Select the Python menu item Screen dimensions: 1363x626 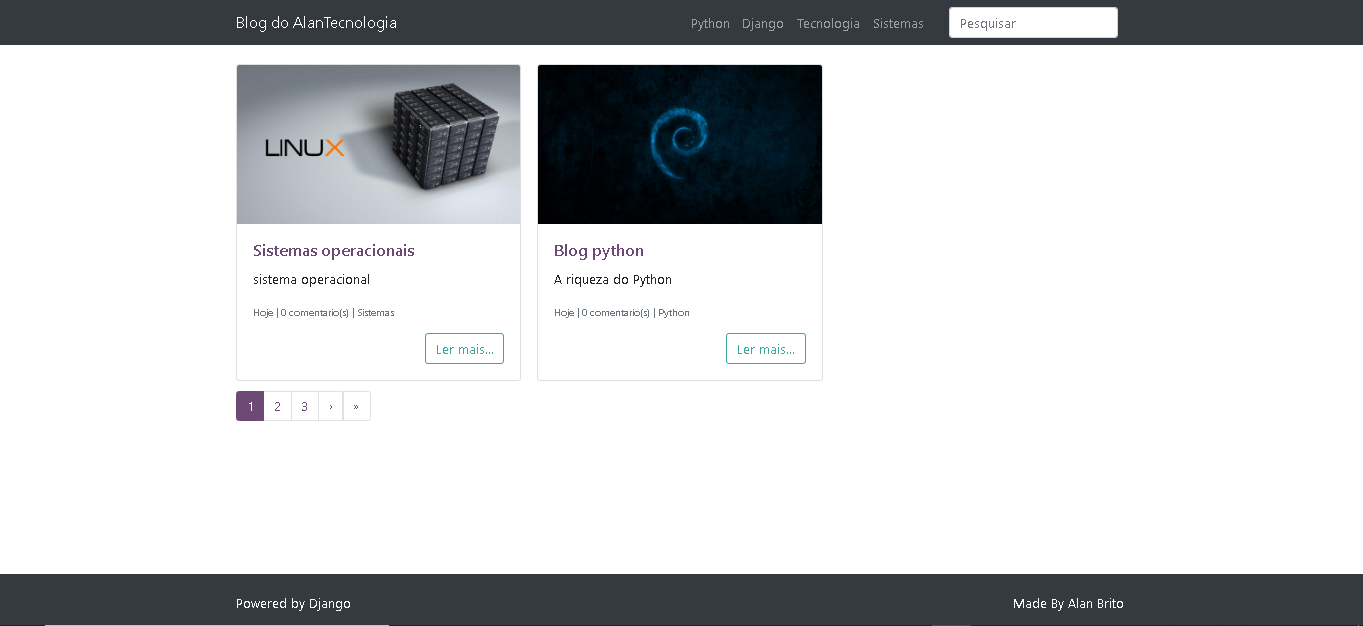pos(710,23)
